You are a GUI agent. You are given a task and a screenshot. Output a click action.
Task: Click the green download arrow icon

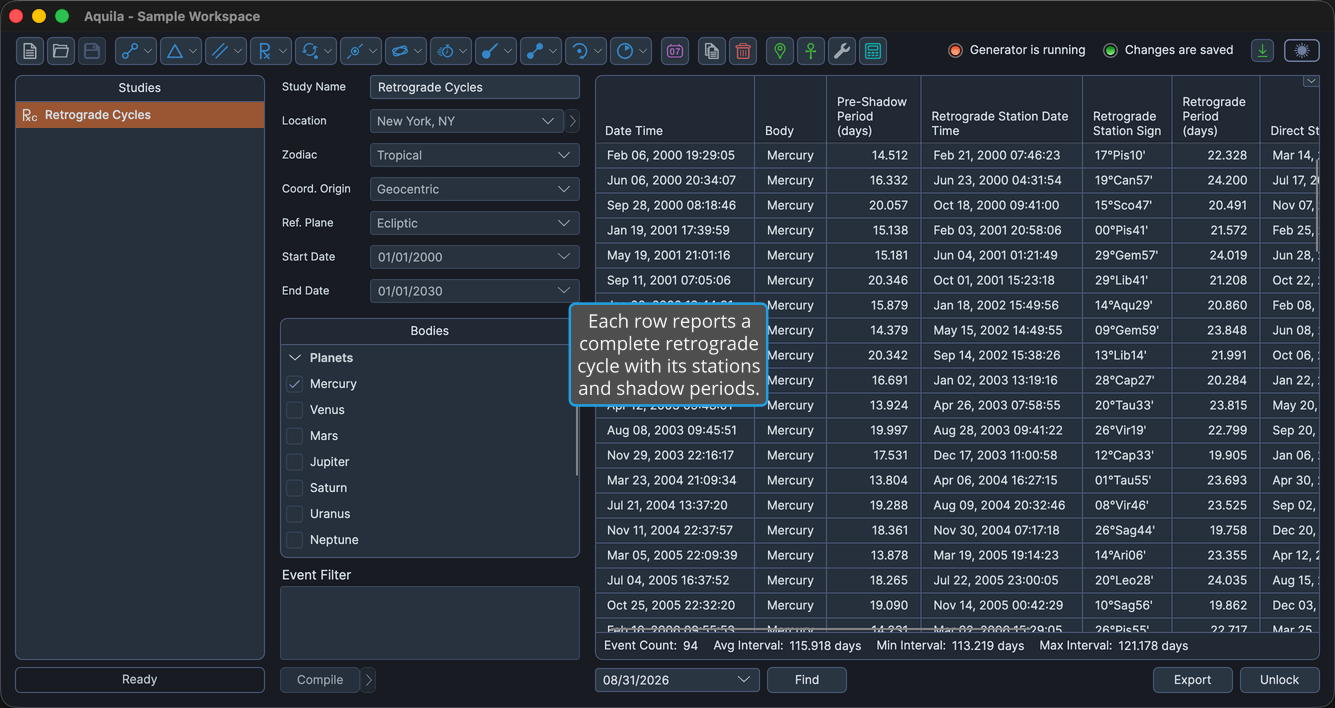1262,51
